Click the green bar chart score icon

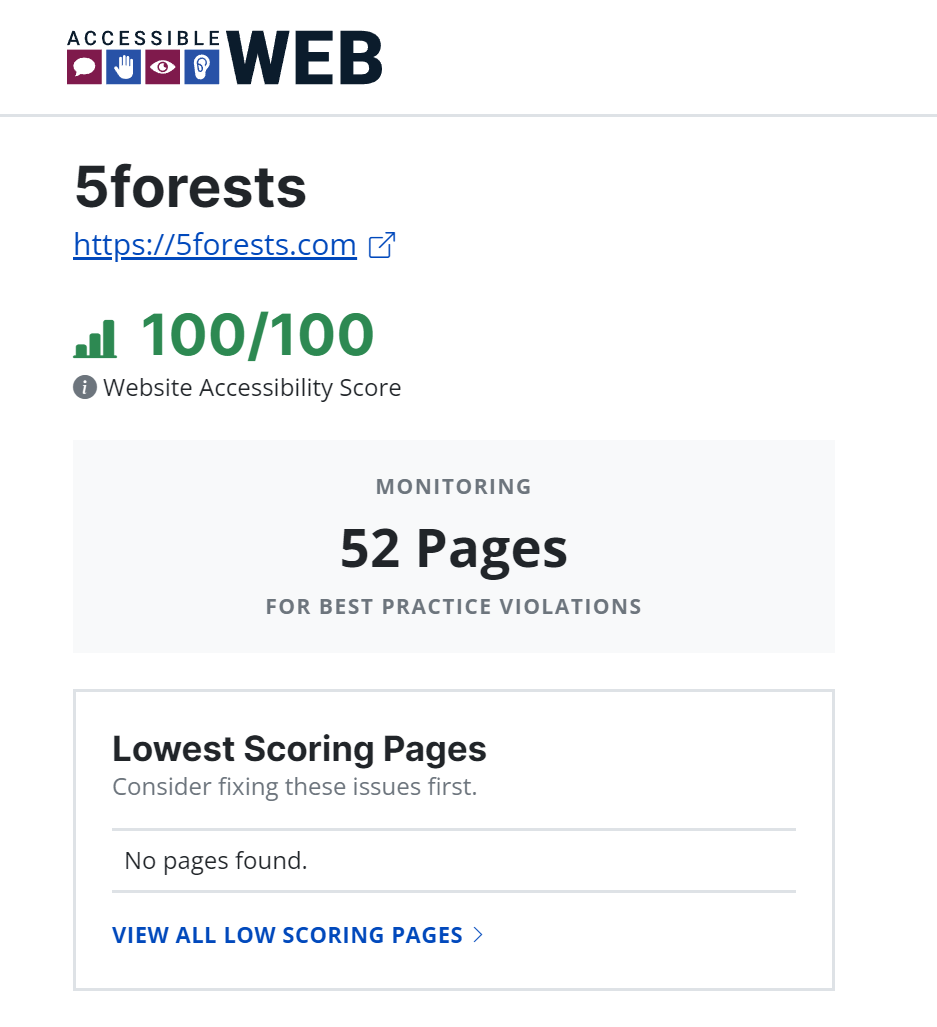coord(95,339)
